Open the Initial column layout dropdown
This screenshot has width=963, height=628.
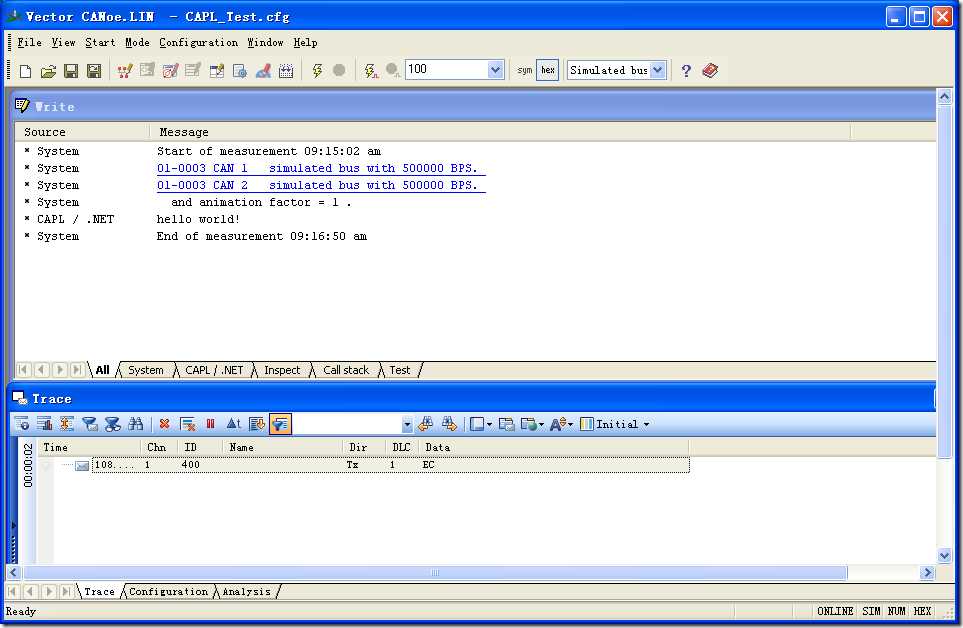[615, 424]
